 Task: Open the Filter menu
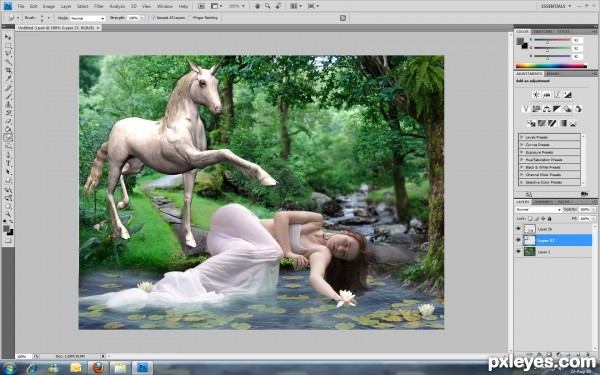[99, 6]
